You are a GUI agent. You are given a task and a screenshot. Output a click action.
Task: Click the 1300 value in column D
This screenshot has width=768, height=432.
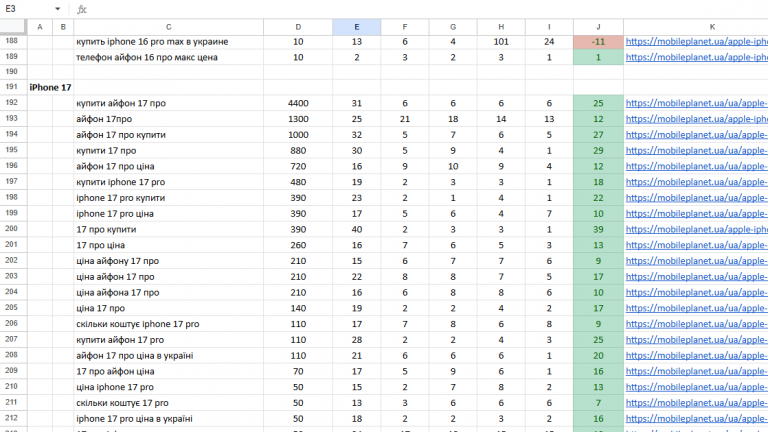click(298, 119)
